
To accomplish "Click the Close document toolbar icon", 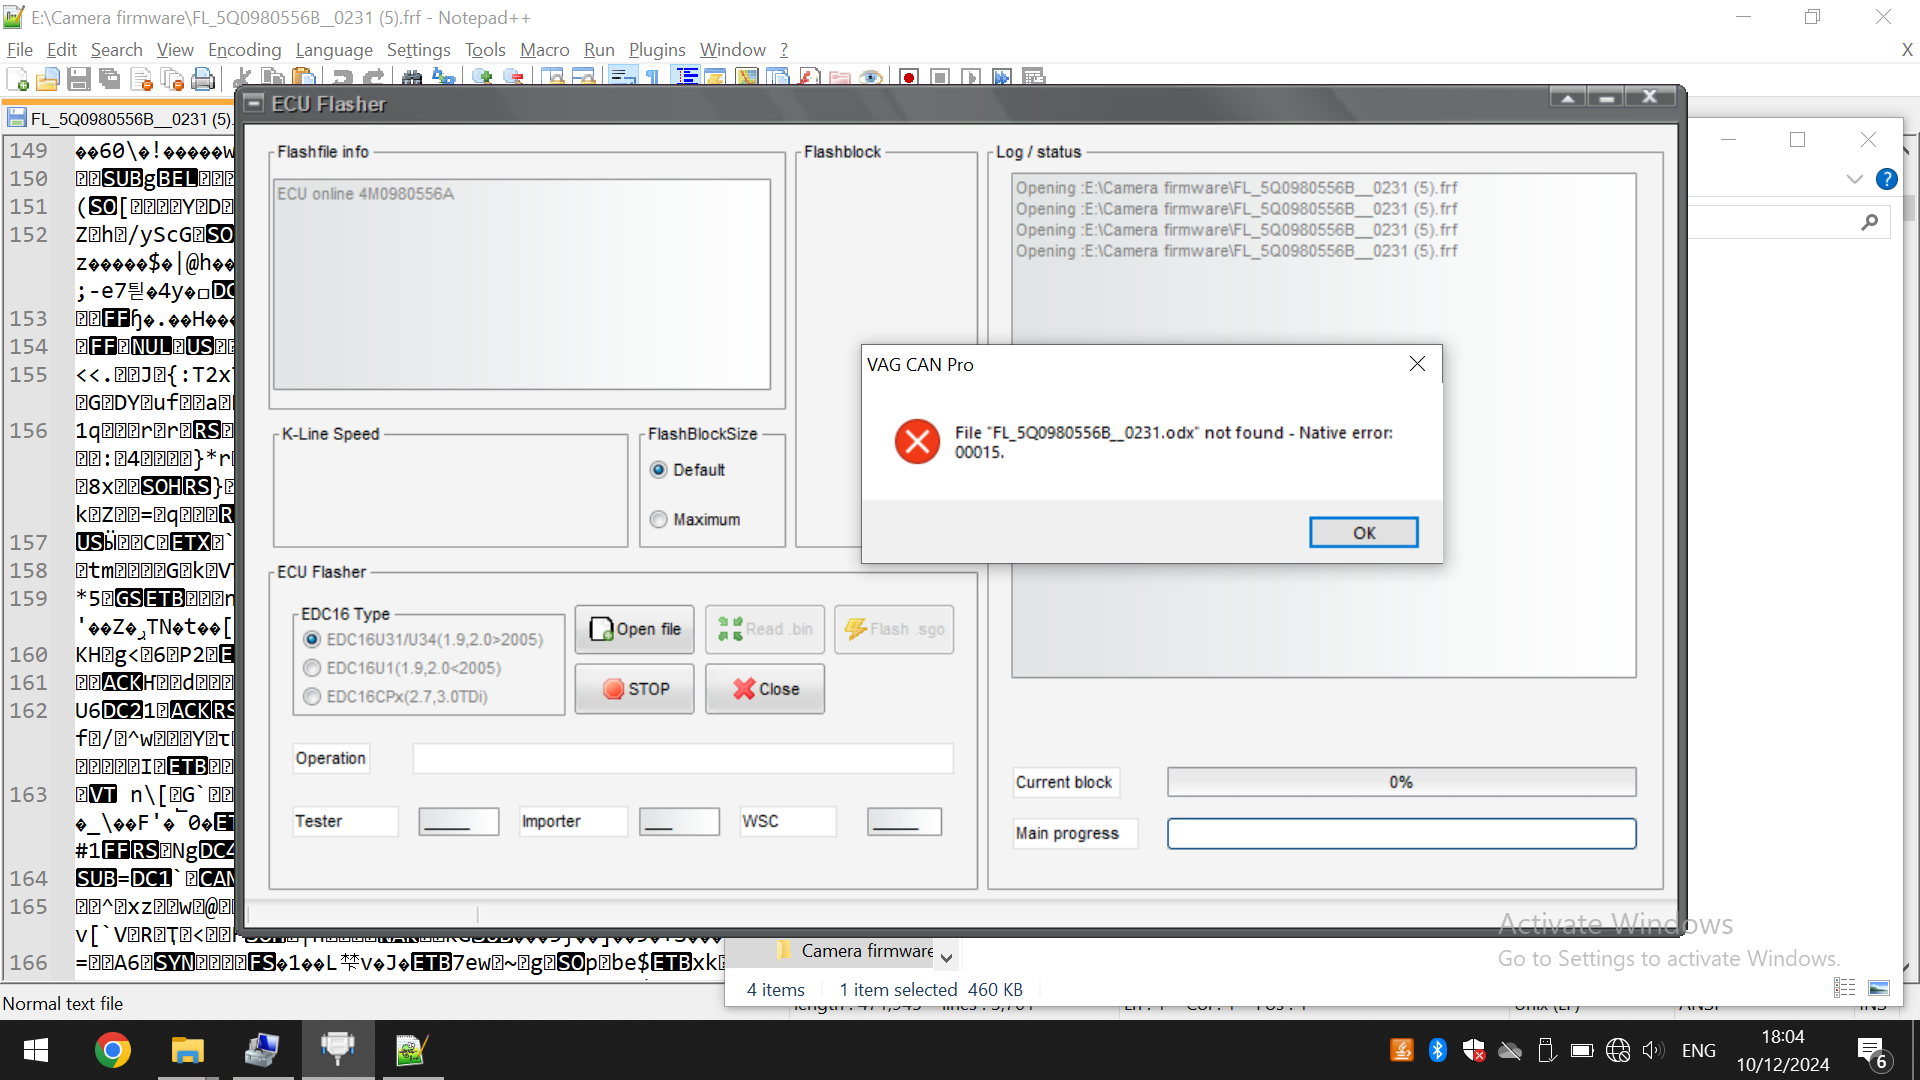I will 141,78.
